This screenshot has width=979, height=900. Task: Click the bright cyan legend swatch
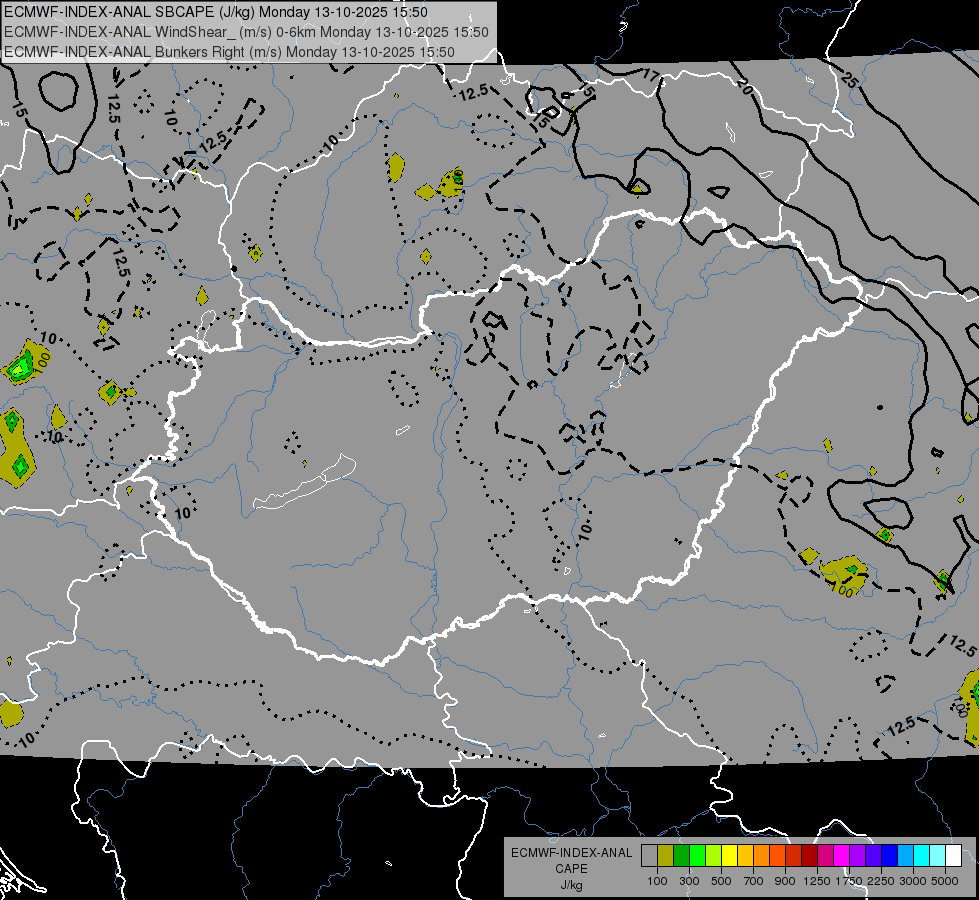click(x=922, y=856)
